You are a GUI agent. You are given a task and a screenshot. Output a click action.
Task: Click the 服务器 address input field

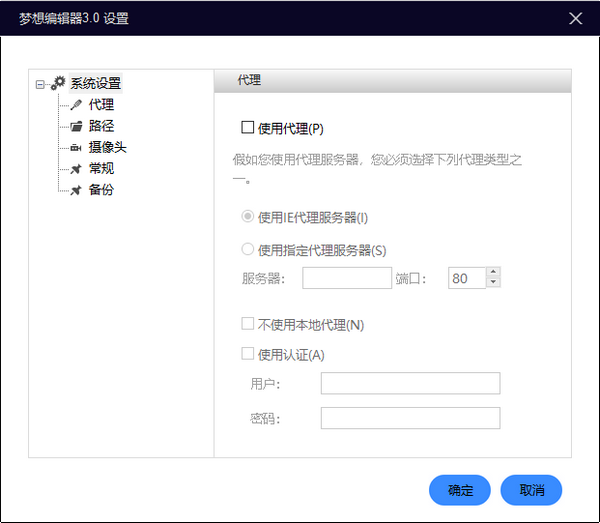(346, 278)
